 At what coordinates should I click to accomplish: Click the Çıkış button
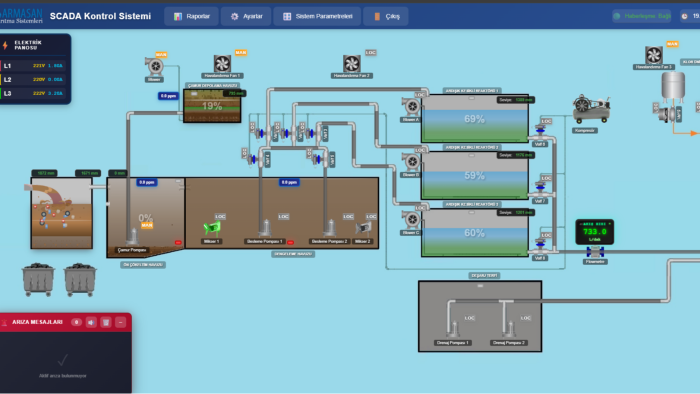387,16
